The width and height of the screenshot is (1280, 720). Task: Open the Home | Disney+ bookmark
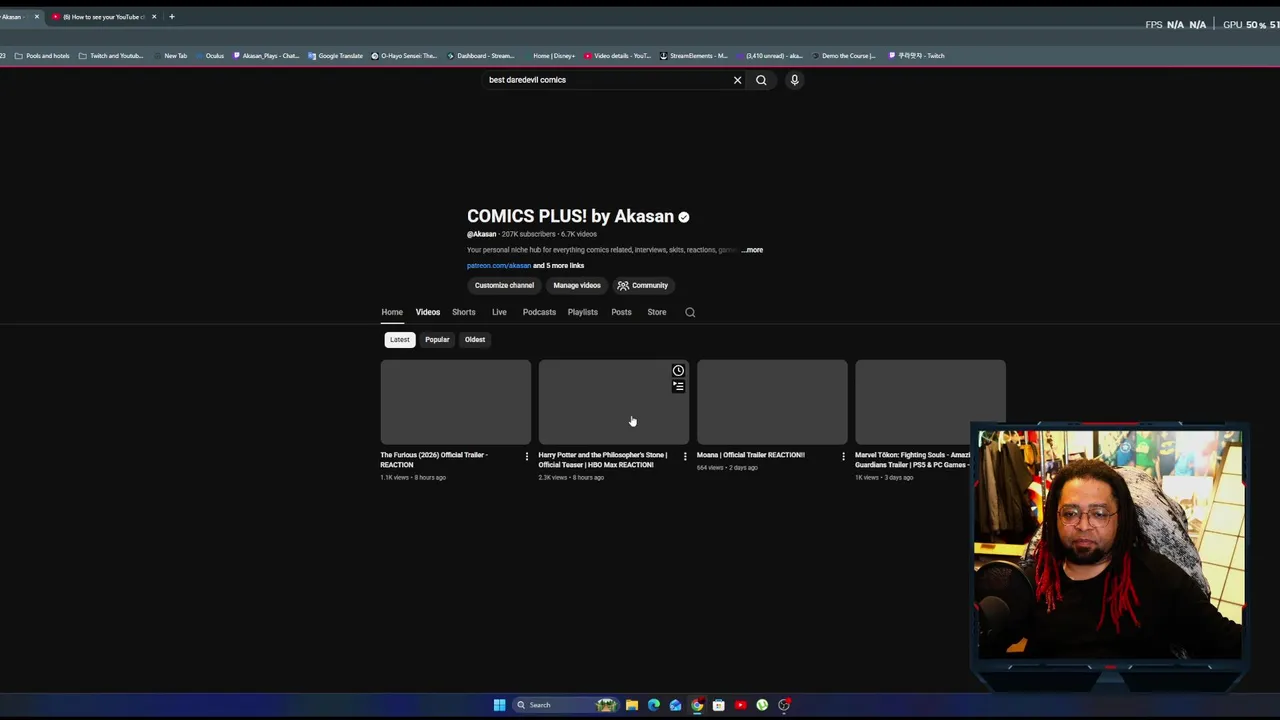[x=548, y=56]
